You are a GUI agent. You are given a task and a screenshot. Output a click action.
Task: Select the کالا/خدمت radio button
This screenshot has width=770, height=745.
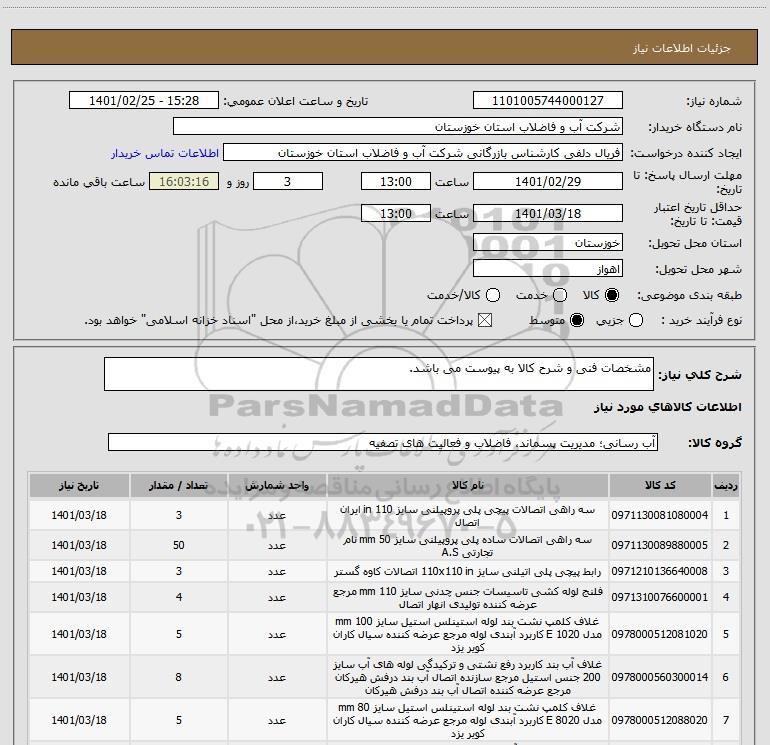(x=493, y=295)
